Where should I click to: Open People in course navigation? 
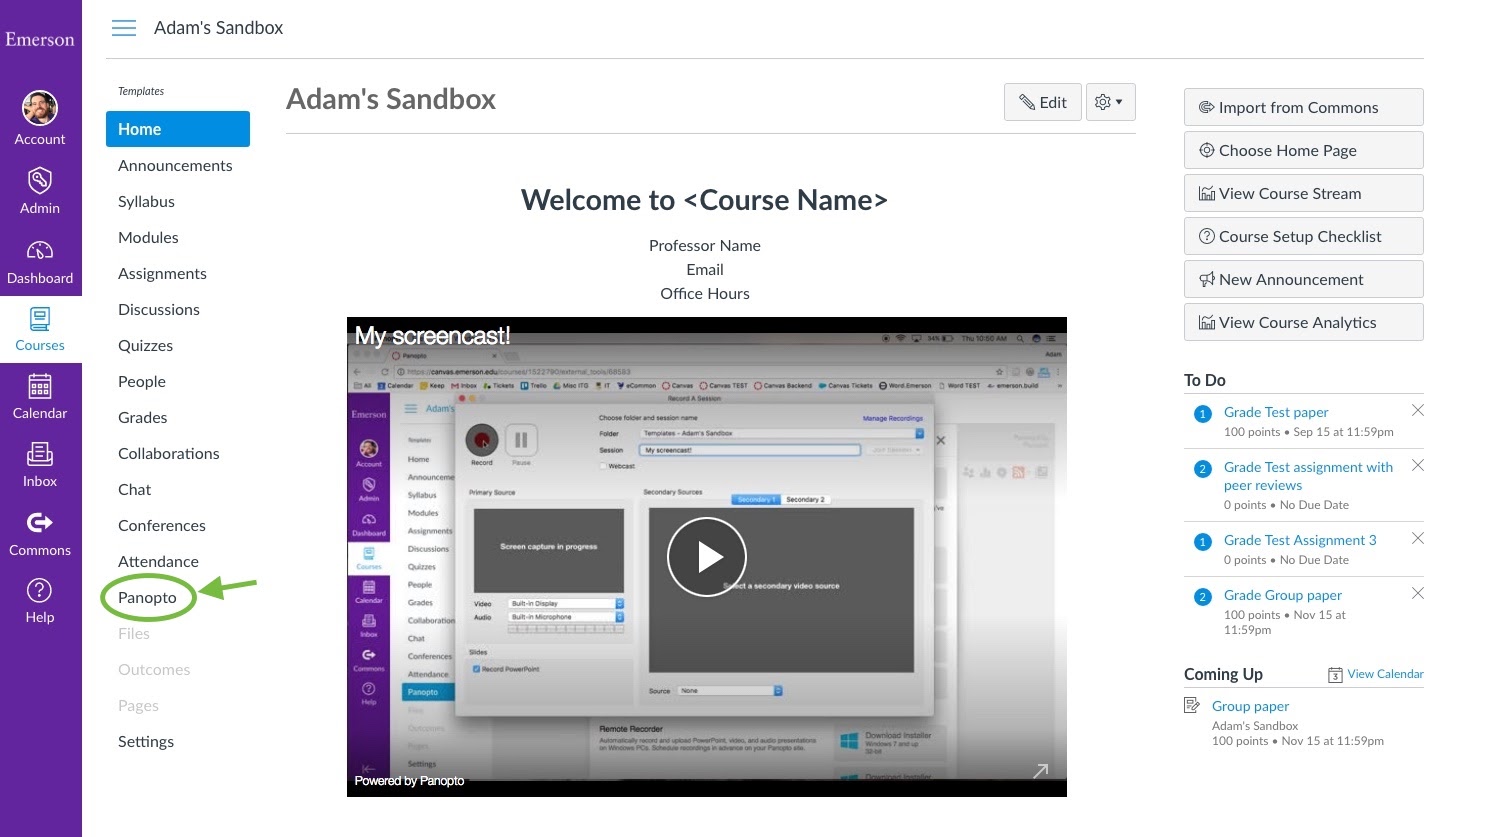tap(142, 381)
